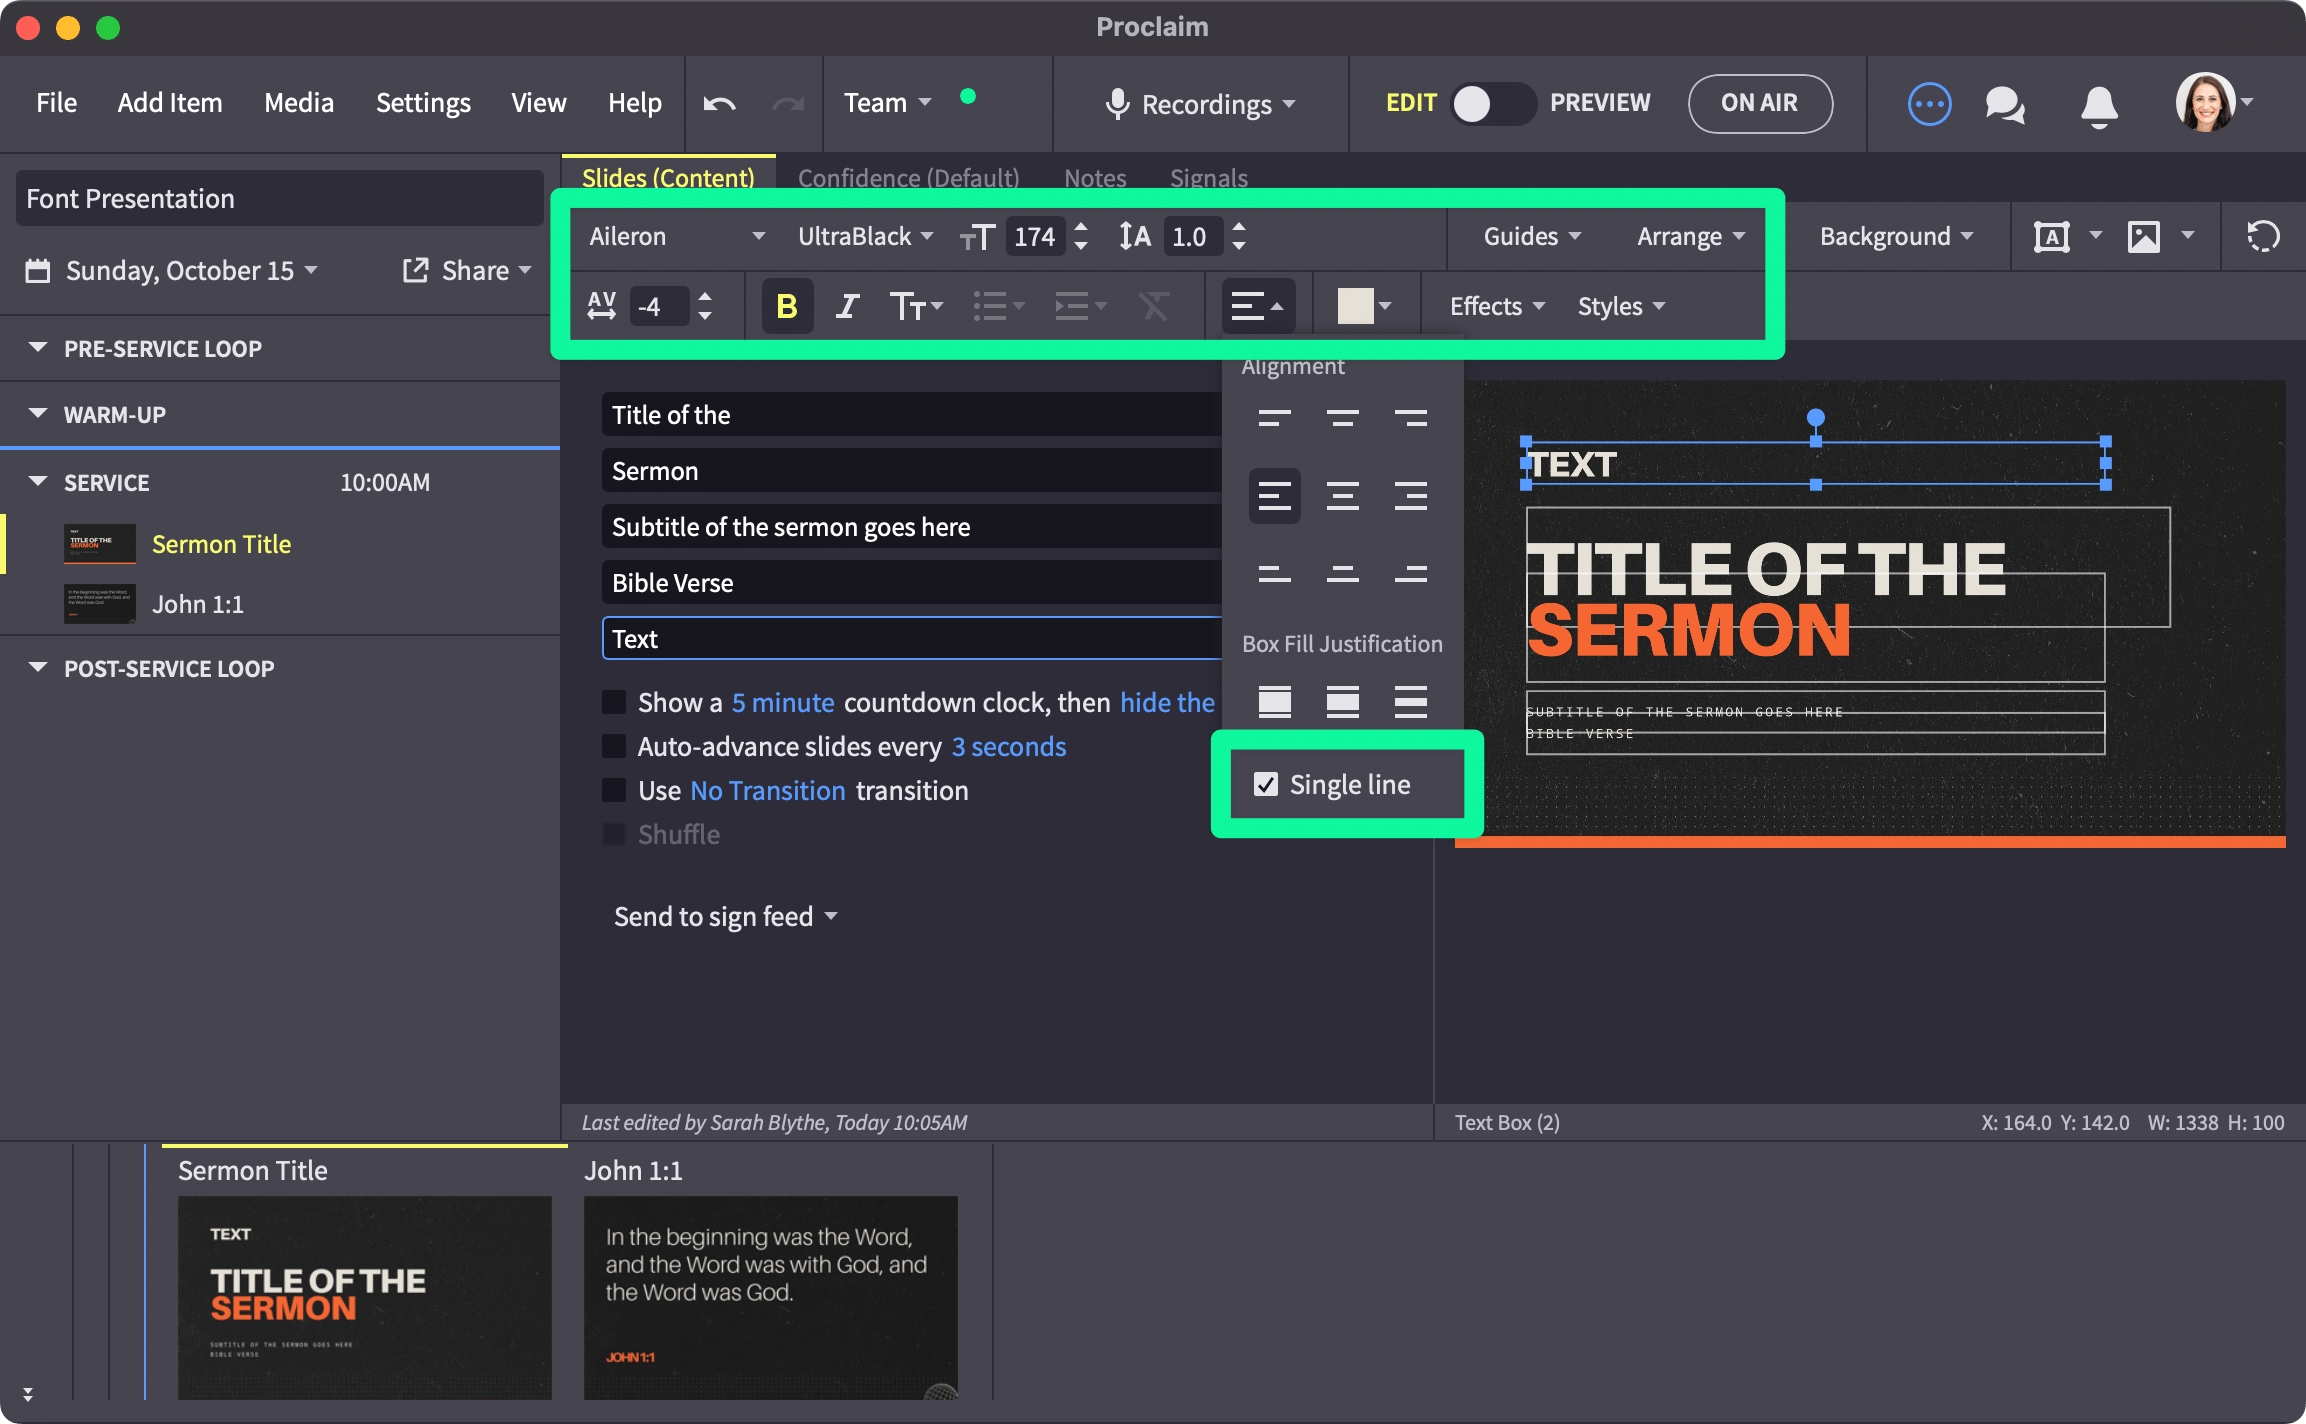Select bottom-left alignment option
The height and width of the screenshot is (1424, 2306).
point(1274,574)
